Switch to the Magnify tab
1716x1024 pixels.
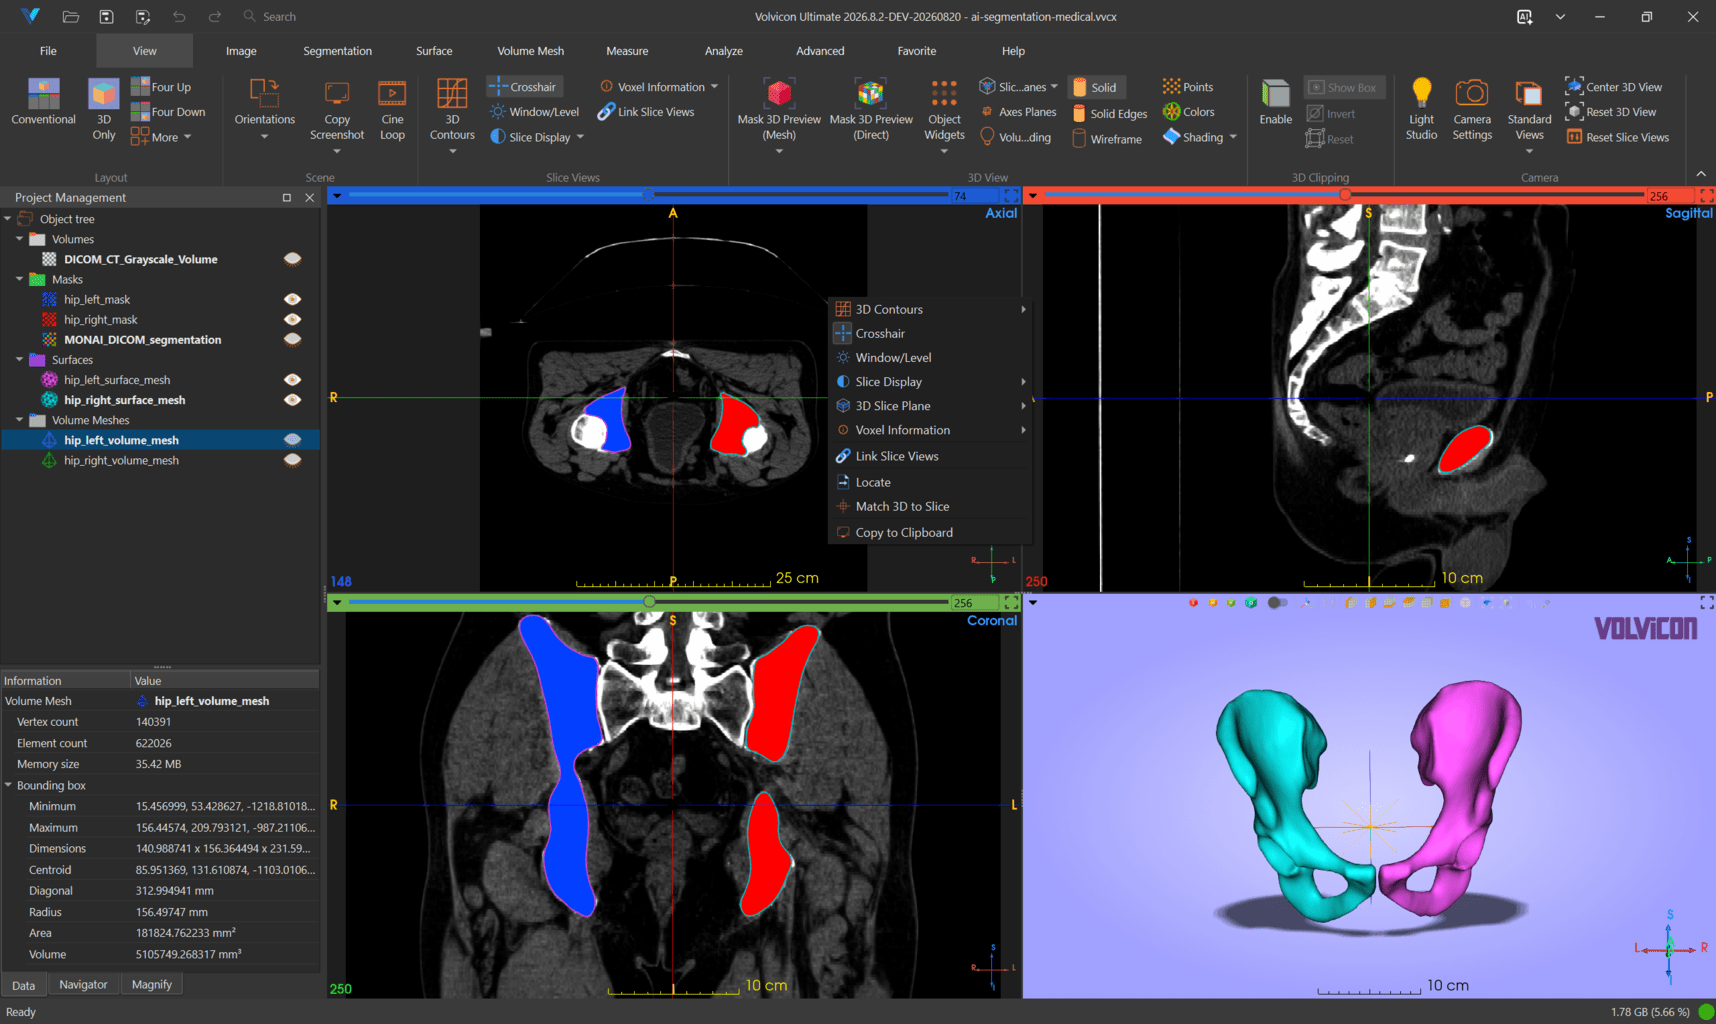(x=152, y=985)
